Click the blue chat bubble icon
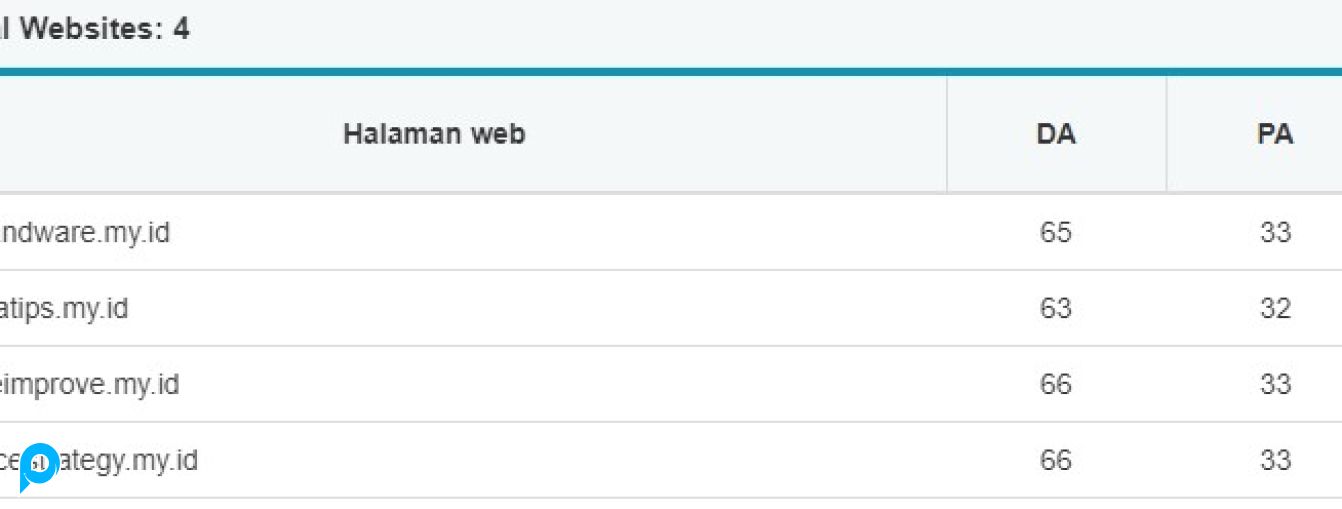The width and height of the screenshot is (1342, 509). coord(38,465)
